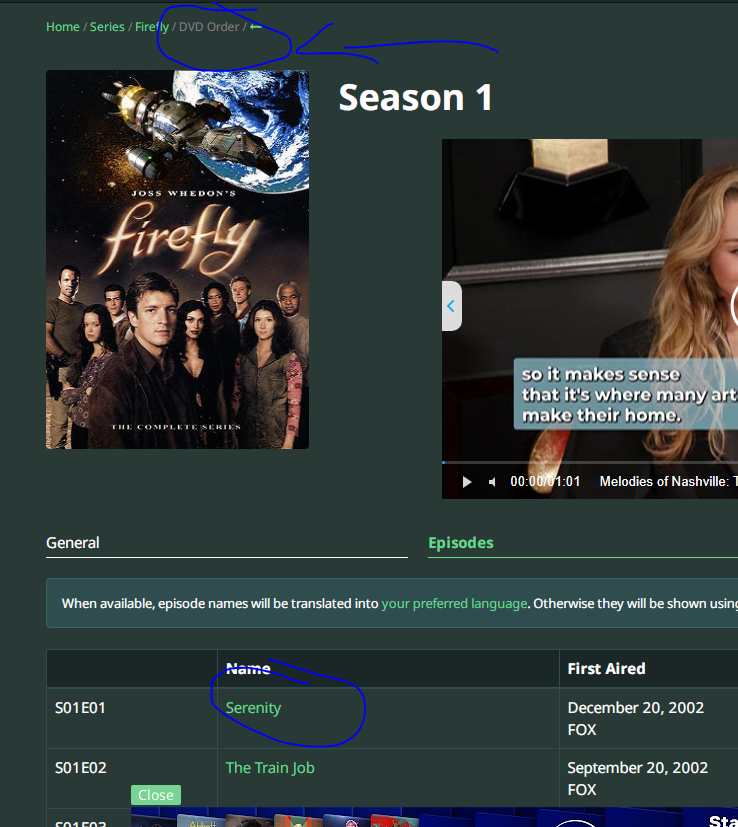Screen dimensions: 738x827
Task: Open the Serenity episode link
Action: click(253, 708)
